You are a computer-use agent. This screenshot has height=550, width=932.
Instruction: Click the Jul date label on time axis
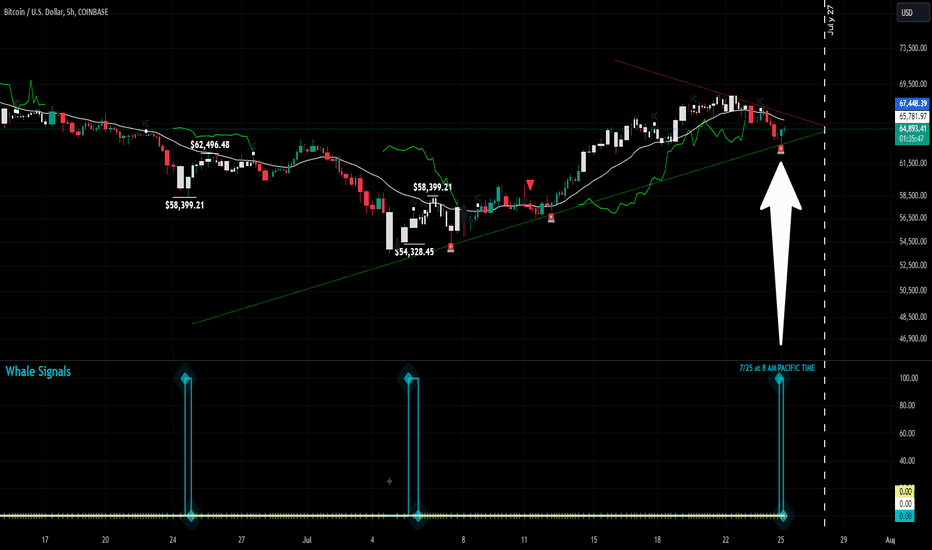click(x=307, y=540)
